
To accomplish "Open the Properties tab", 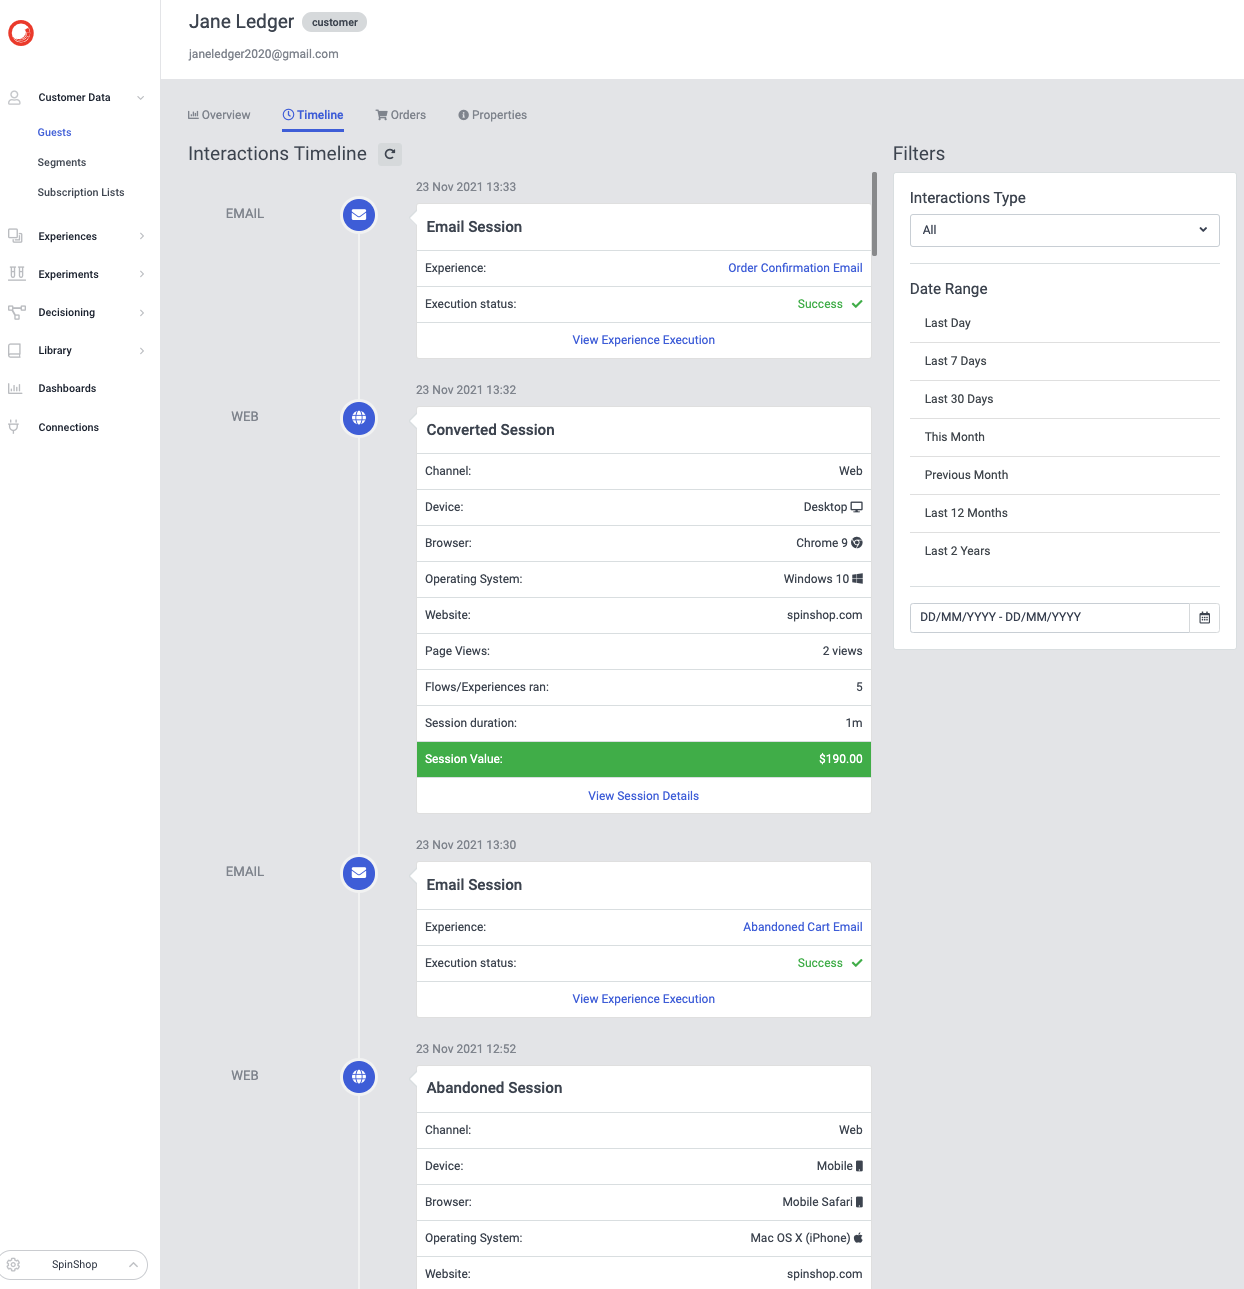I will [492, 114].
